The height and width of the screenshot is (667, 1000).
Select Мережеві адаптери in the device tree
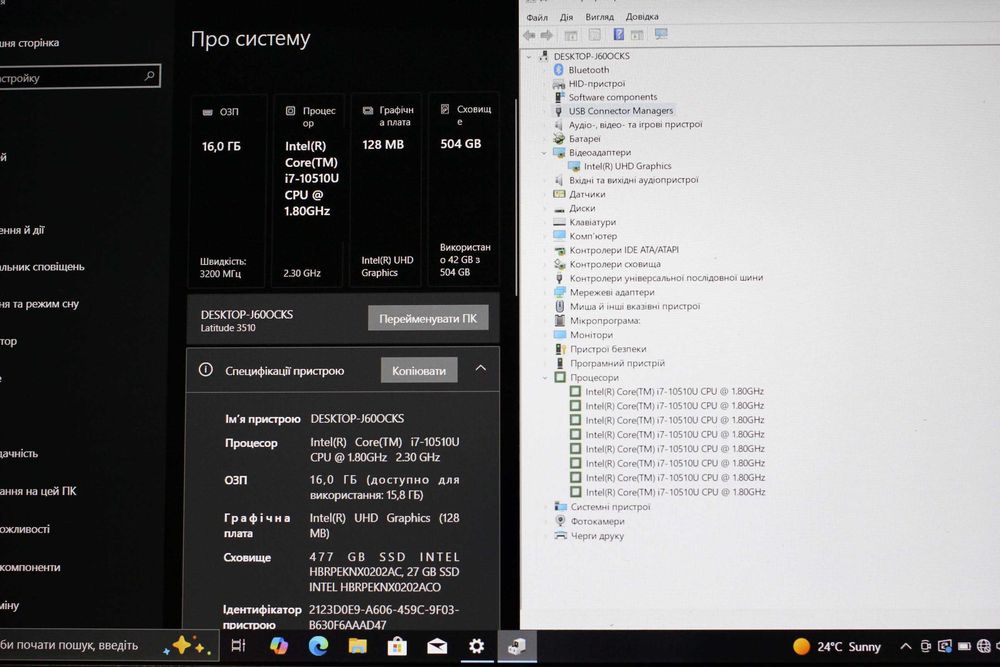[x=612, y=292]
